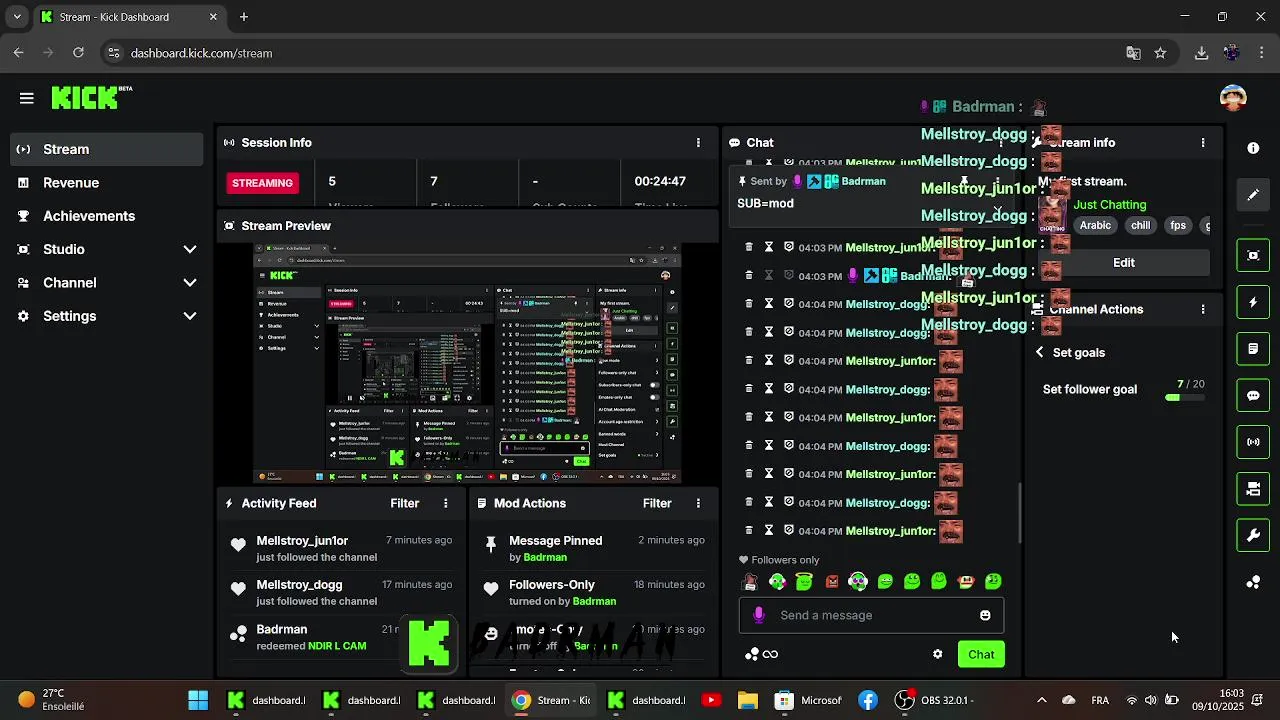Open the Just Chatting category link
This screenshot has width=1280, height=720.
click(x=1110, y=204)
